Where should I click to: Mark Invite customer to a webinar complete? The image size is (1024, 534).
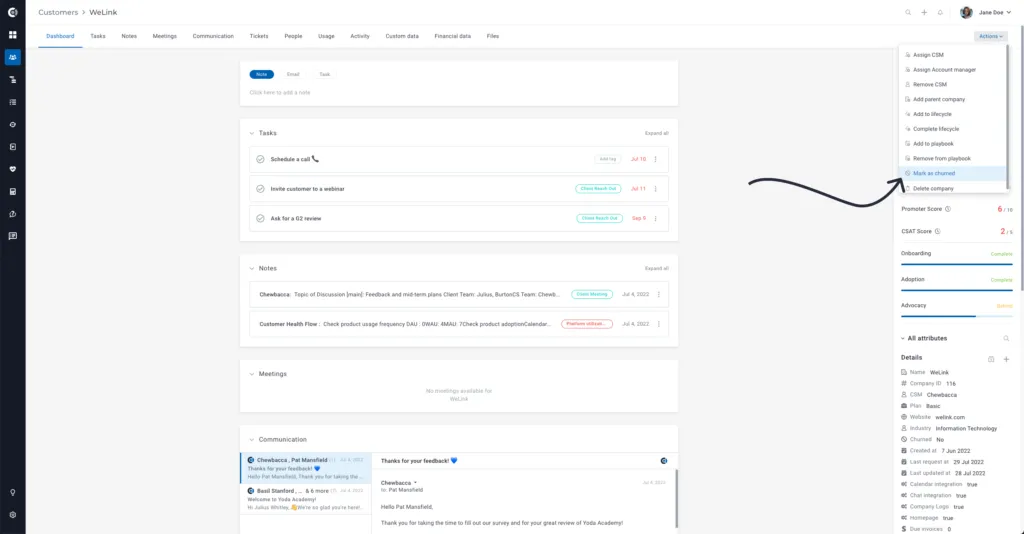coord(260,189)
